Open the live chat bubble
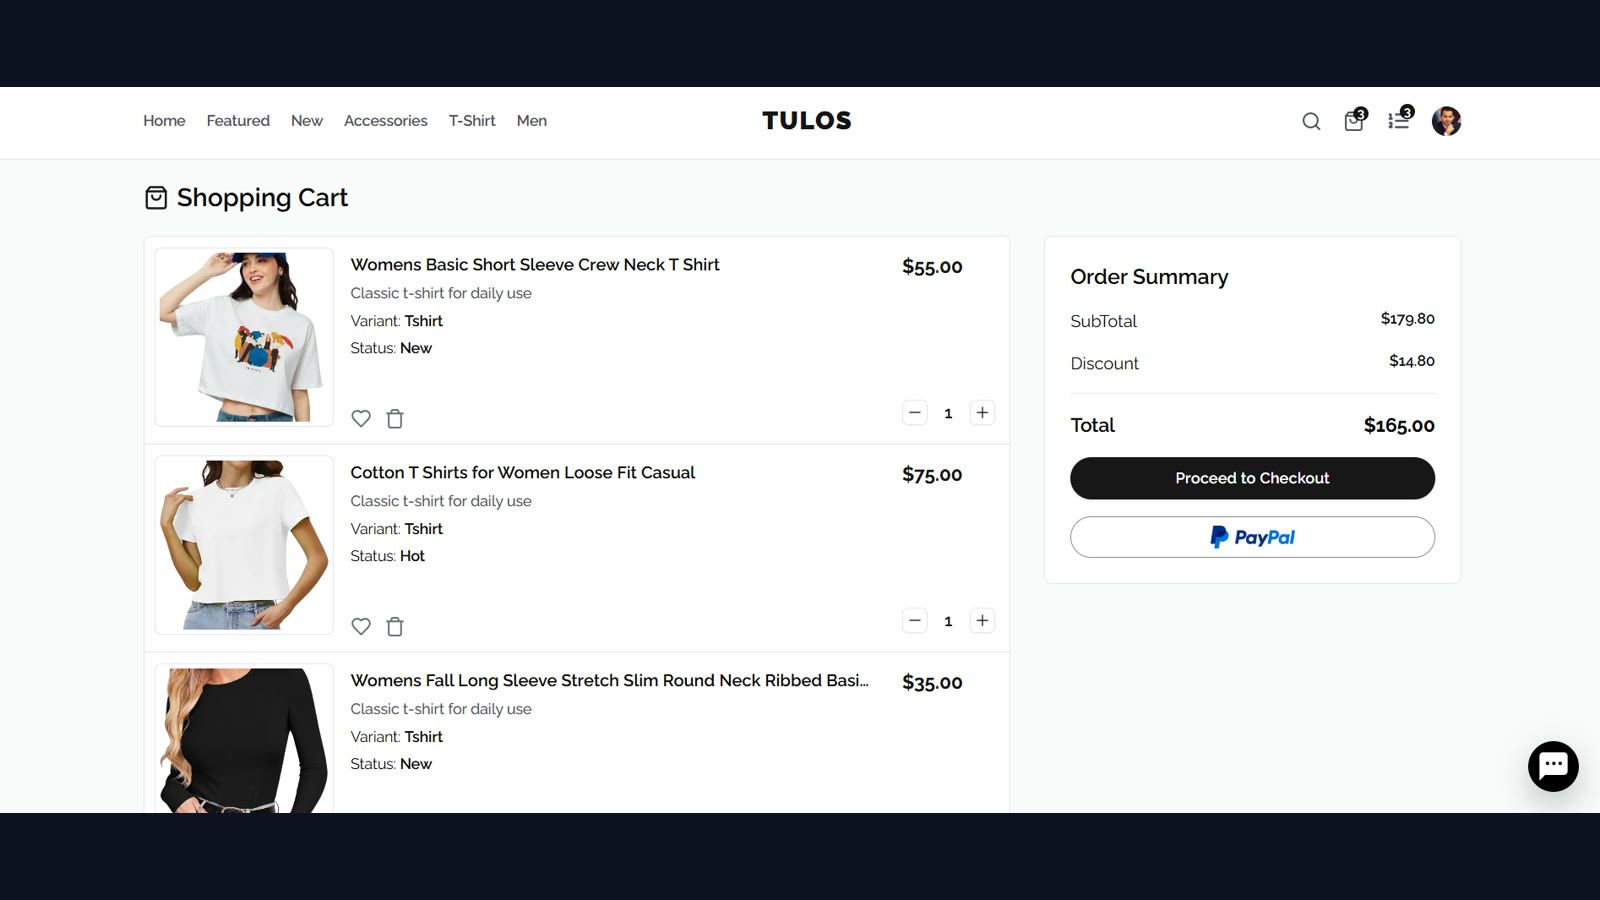Screen dimensions: 1600x900 point(1553,766)
